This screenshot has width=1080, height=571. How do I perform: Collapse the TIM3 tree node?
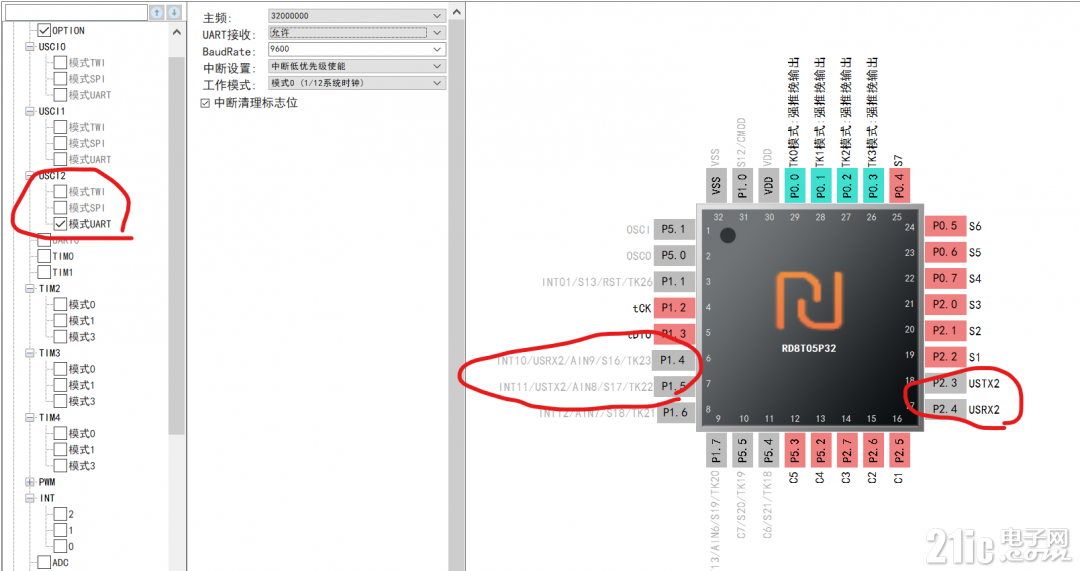tap(30, 353)
